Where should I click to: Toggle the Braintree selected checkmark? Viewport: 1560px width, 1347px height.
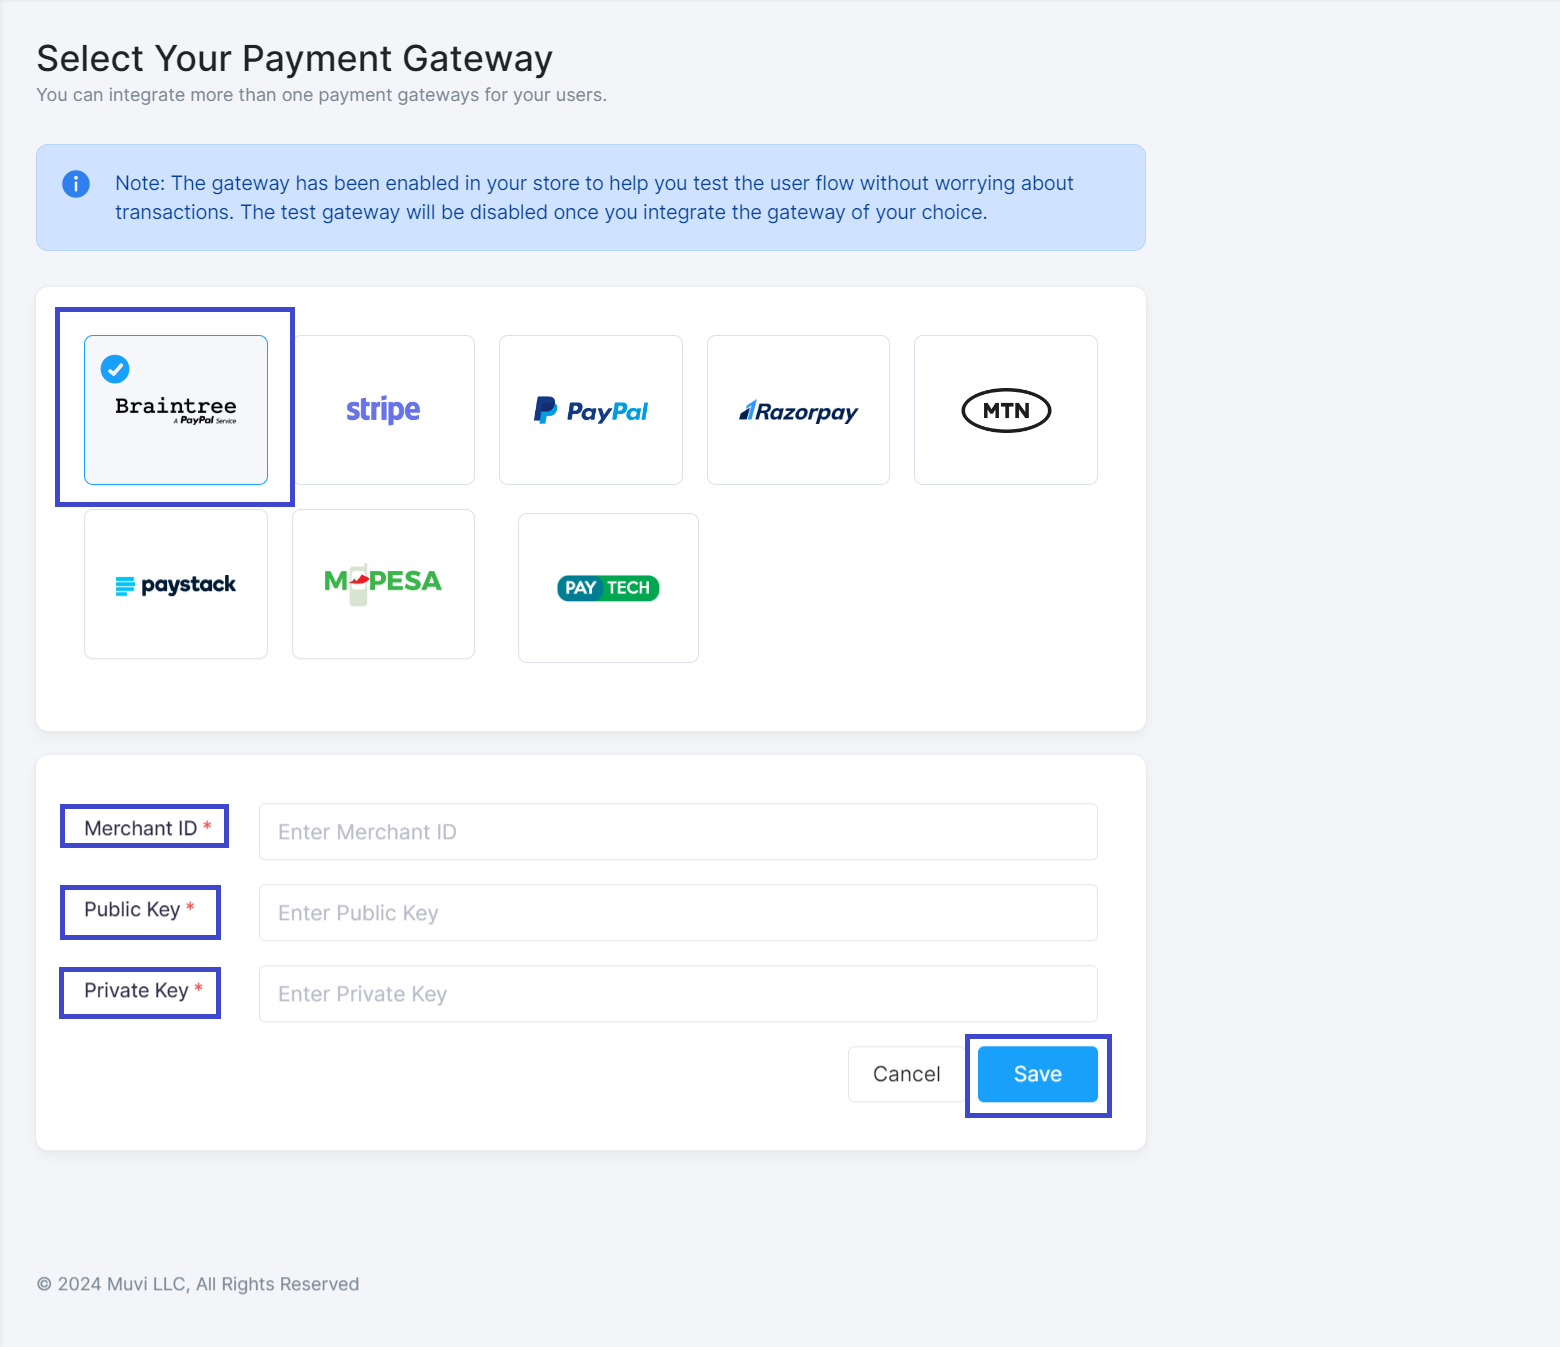[x=115, y=369]
